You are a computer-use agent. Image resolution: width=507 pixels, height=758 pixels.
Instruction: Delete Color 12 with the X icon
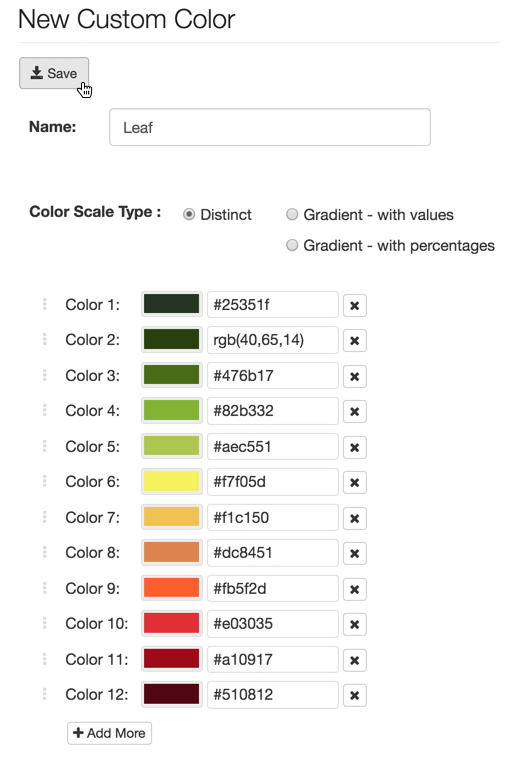(354, 695)
